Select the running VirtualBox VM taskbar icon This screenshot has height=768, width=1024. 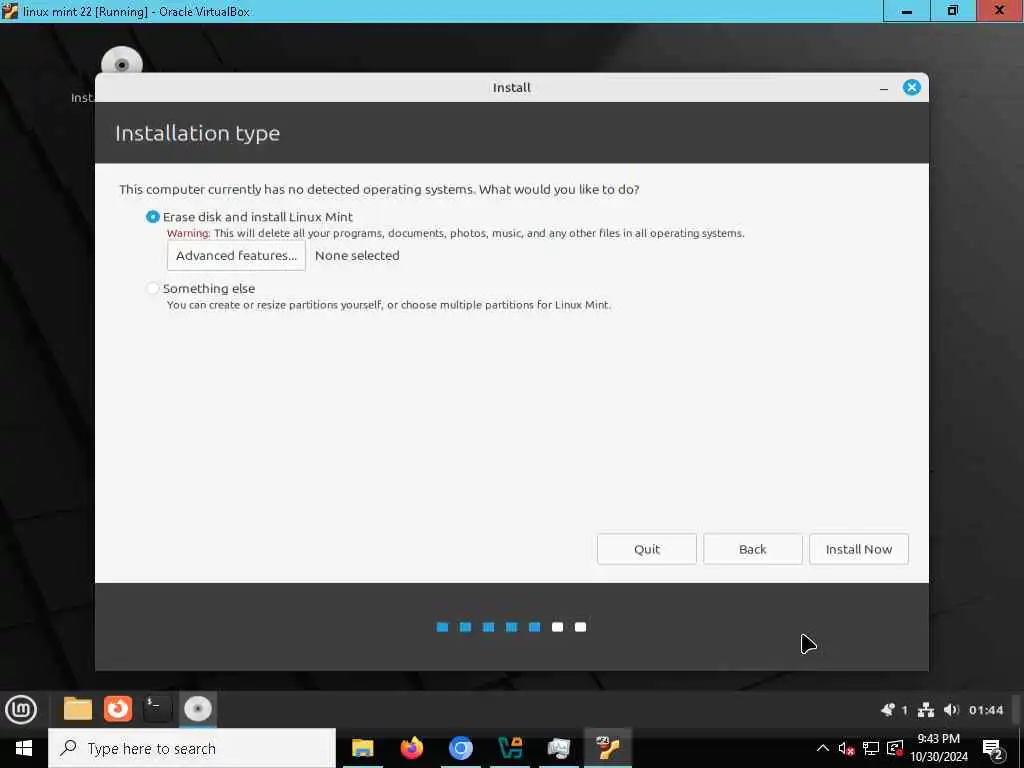(608, 748)
